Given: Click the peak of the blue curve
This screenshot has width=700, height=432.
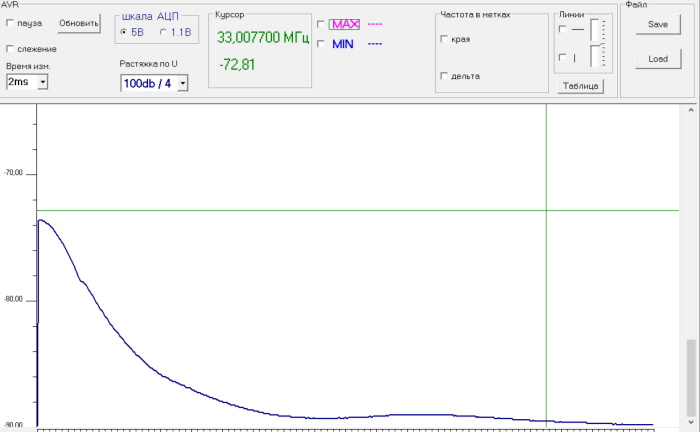Looking at the screenshot, I should click(41, 220).
